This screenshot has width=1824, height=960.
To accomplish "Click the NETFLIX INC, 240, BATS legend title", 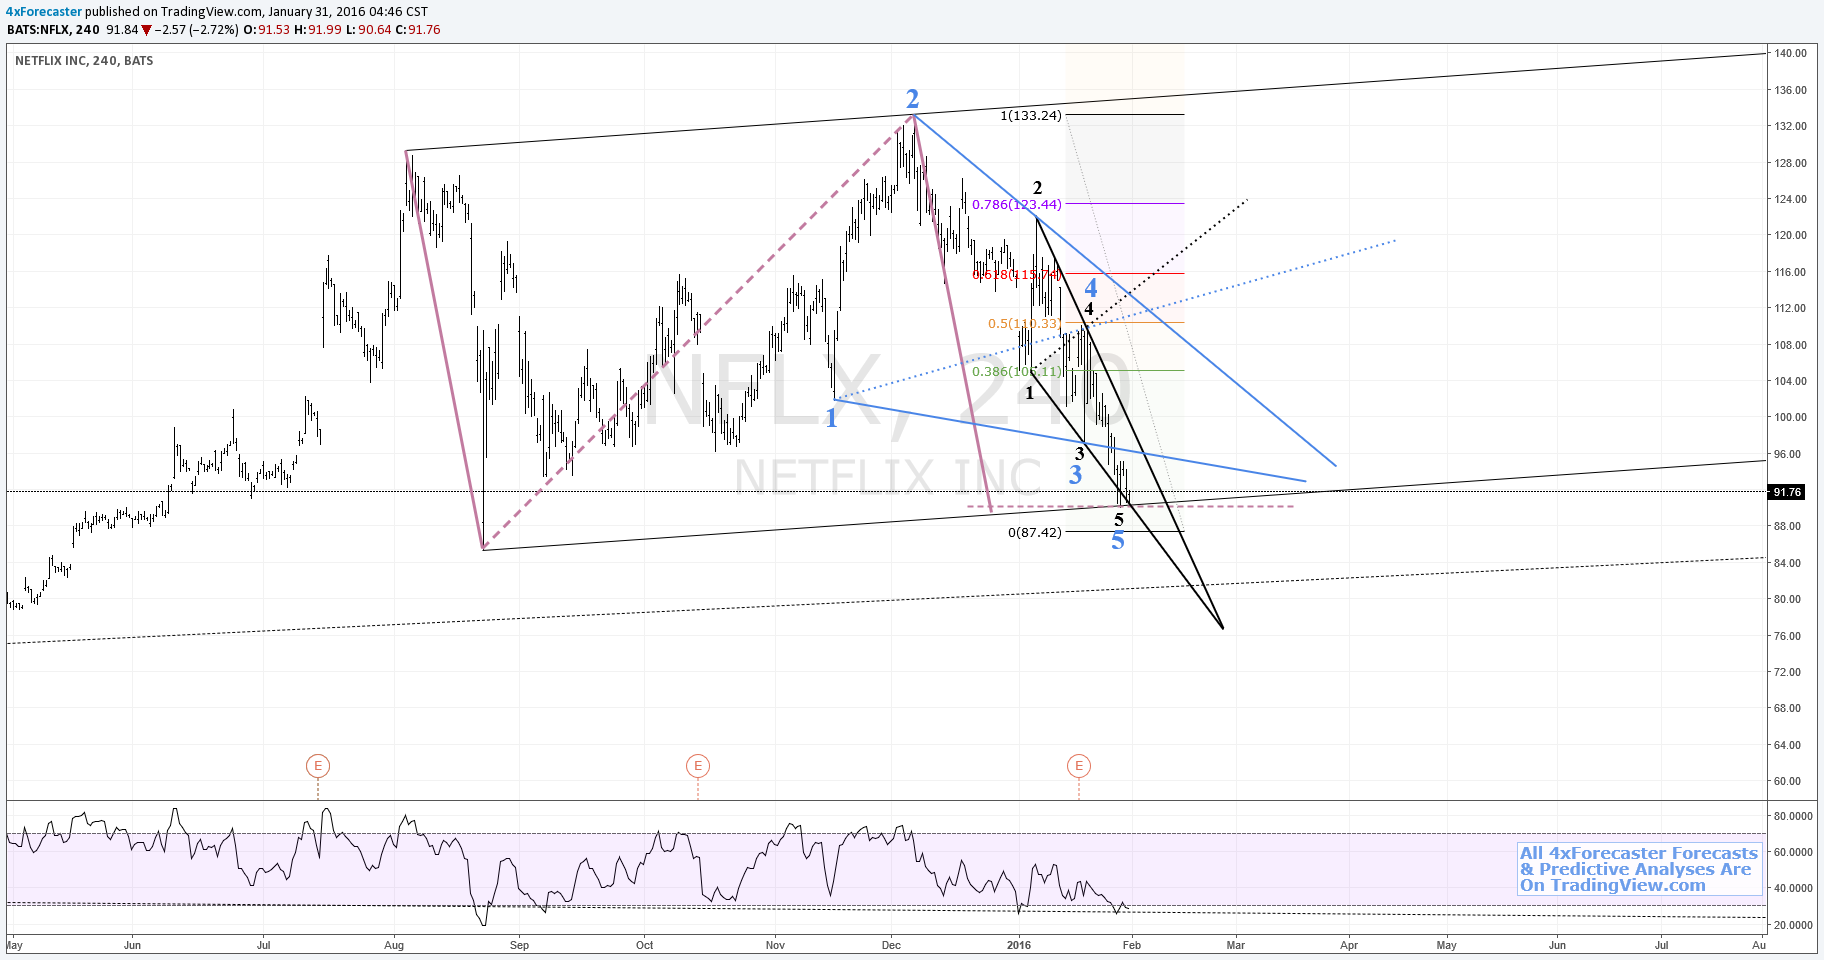I will pos(84,61).
